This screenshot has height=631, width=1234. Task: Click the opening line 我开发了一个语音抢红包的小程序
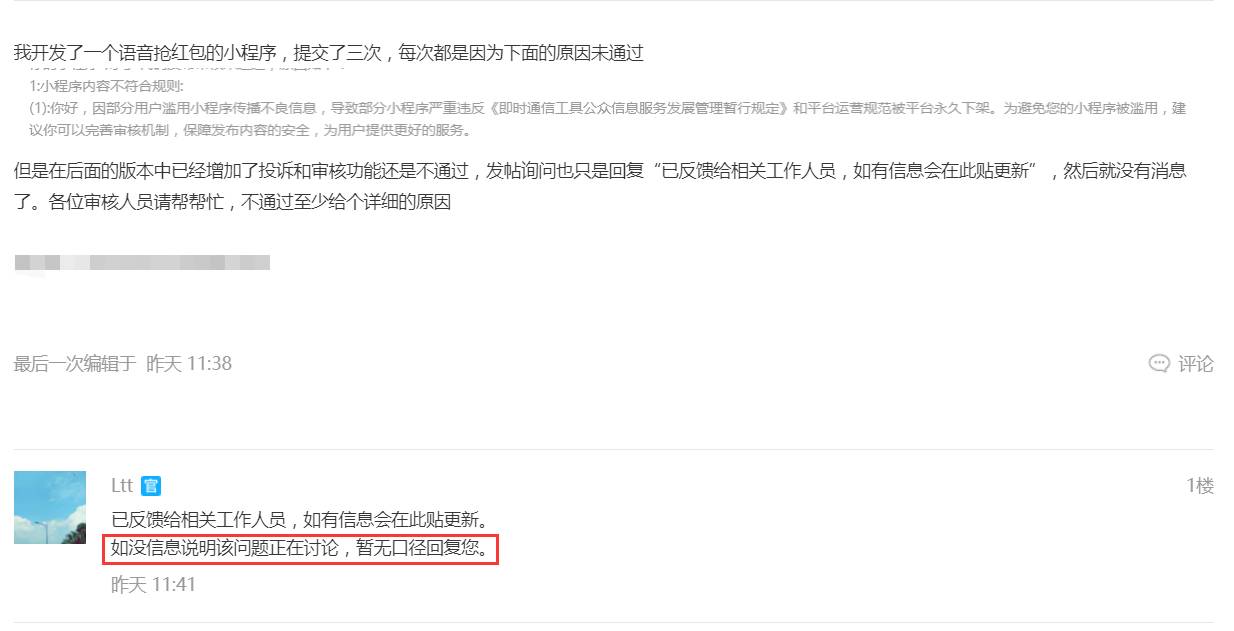(150, 53)
